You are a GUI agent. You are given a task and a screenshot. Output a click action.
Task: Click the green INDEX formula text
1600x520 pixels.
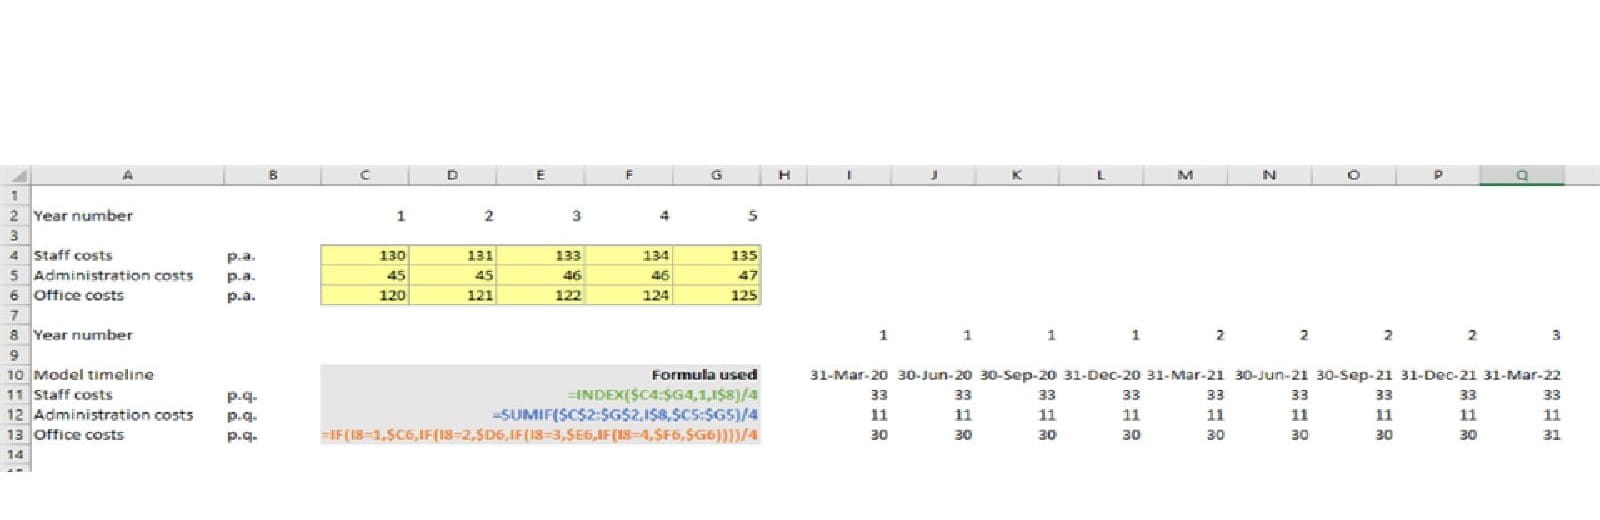(x=662, y=395)
